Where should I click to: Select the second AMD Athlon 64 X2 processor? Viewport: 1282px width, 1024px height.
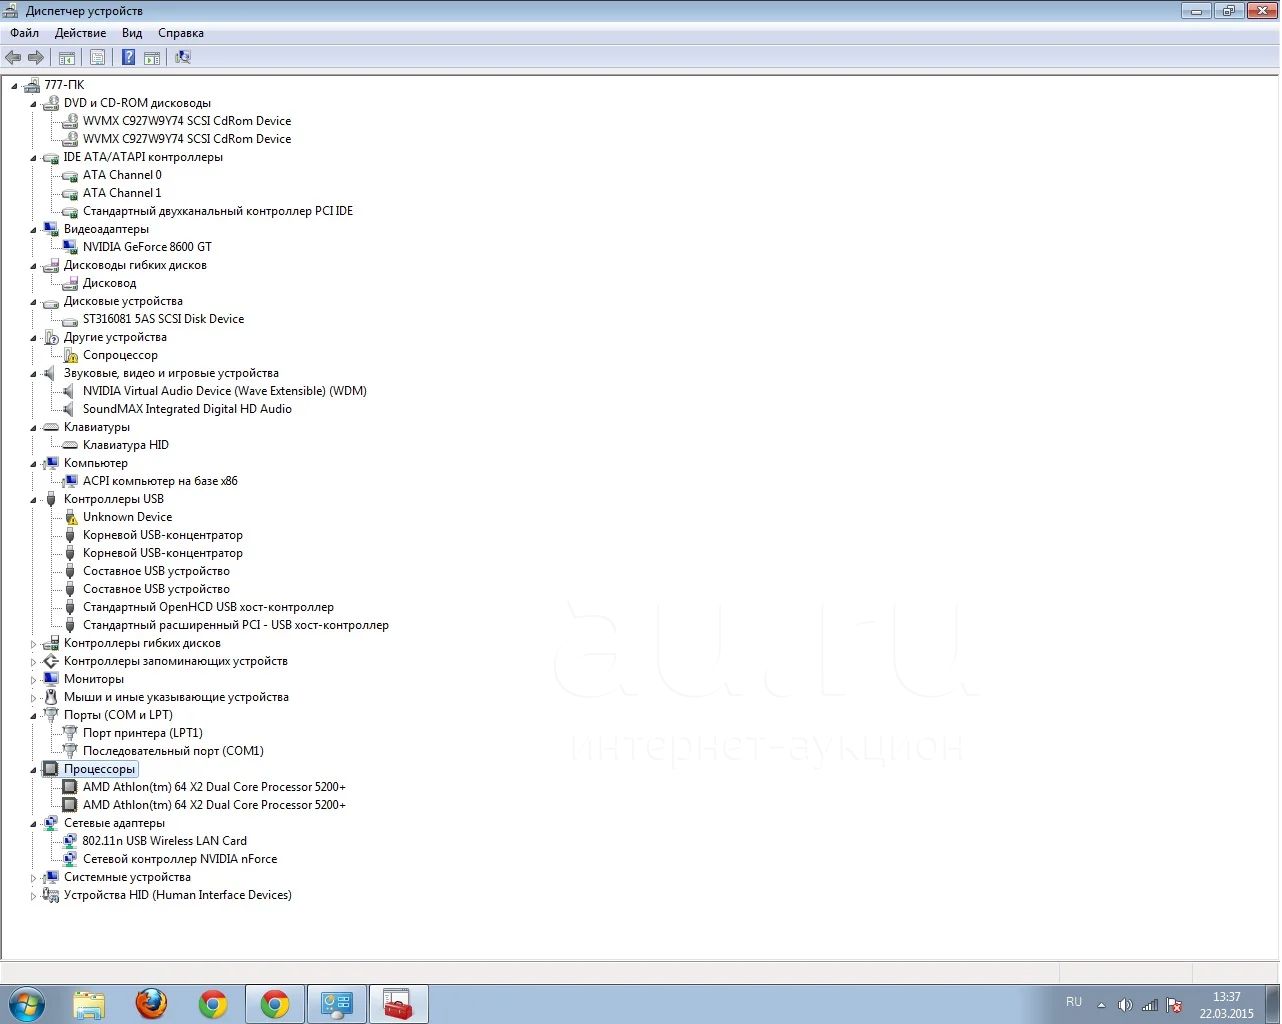pyautogui.click(x=214, y=805)
